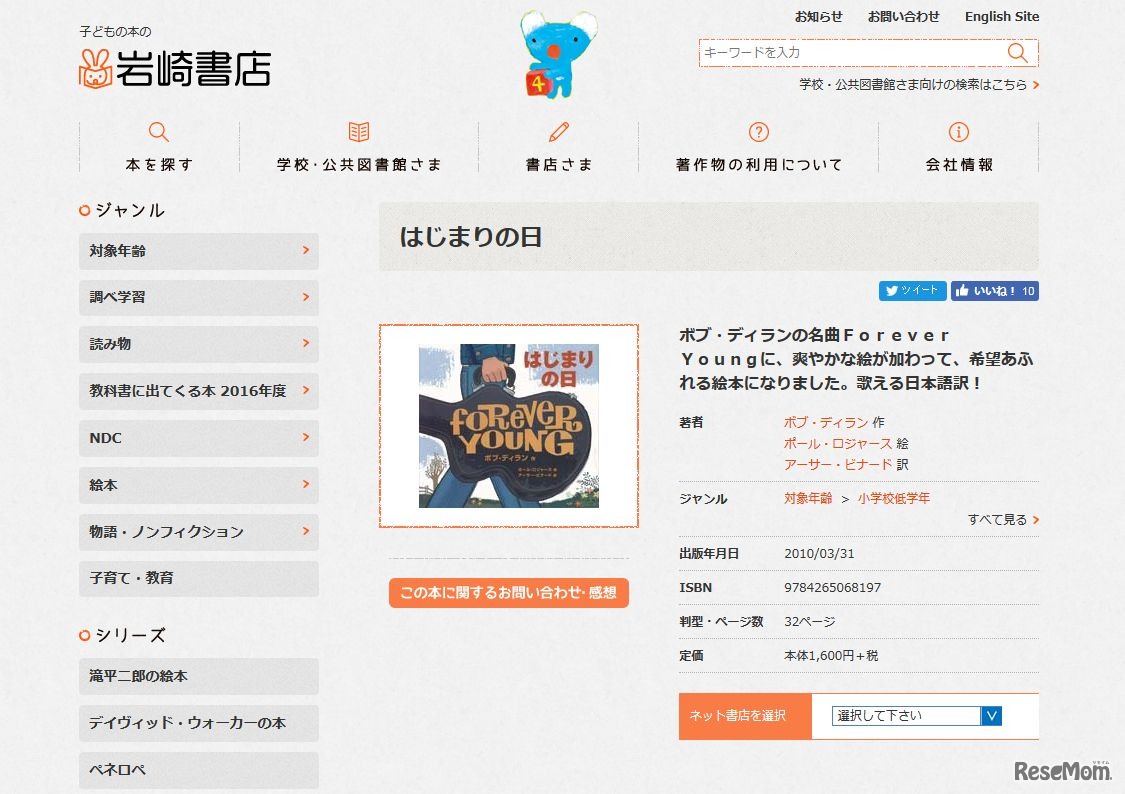Viewport: 1125px width, 794px height.
Task: Click the magnifying glass search icon
Action: pos(1018,52)
